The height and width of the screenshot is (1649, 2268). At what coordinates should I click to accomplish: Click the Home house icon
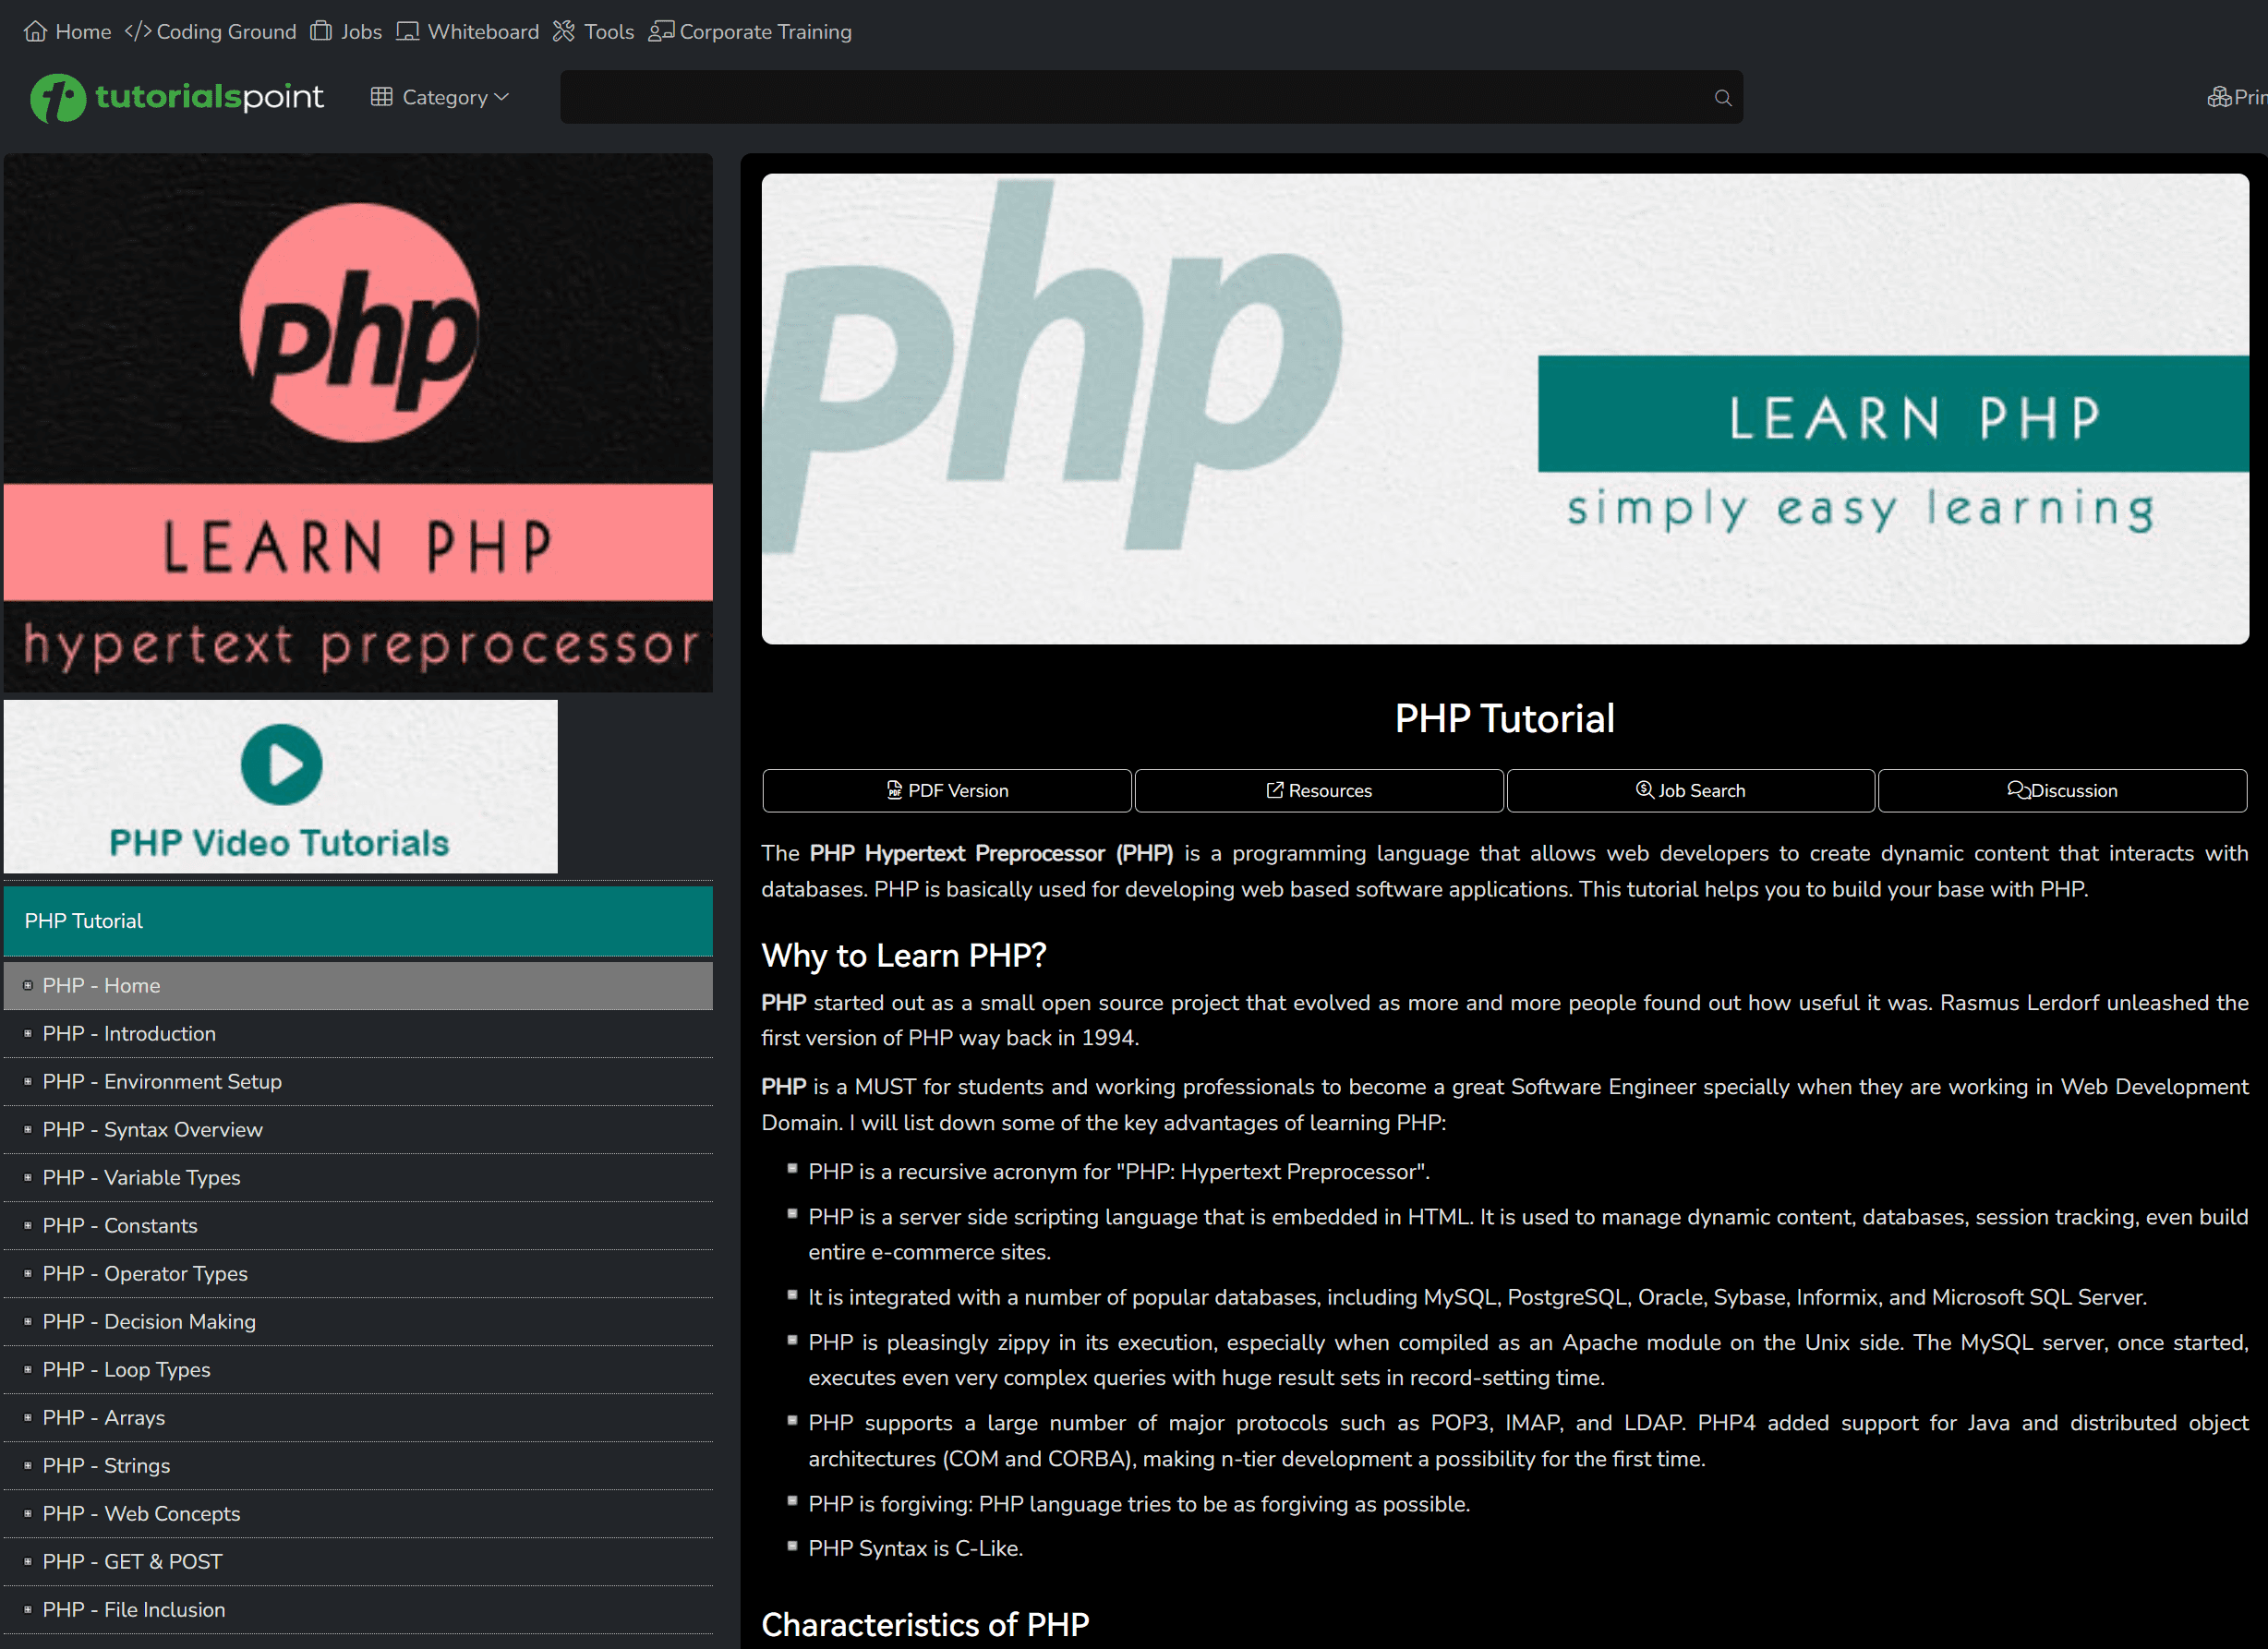[35, 31]
